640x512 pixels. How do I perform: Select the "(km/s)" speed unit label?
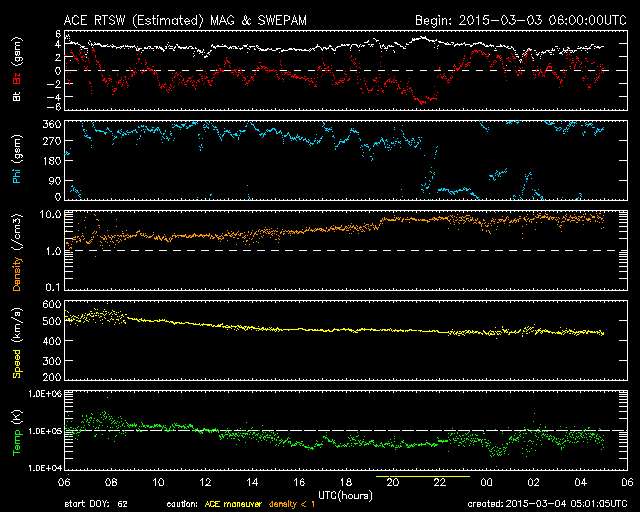pyautogui.click(x=17, y=327)
